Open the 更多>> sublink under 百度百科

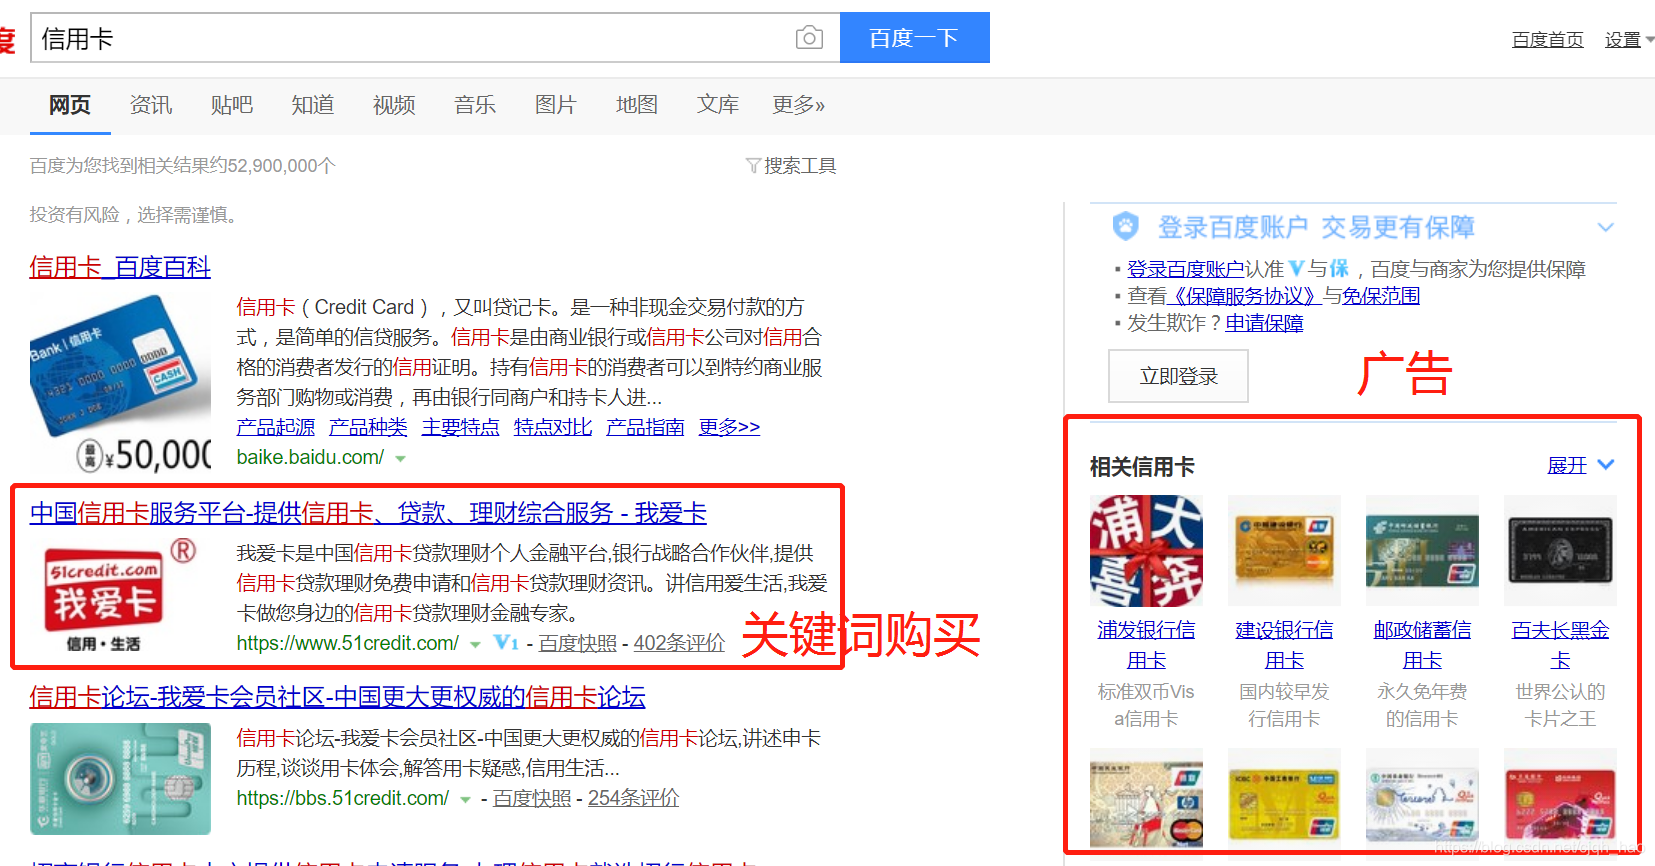click(729, 427)
